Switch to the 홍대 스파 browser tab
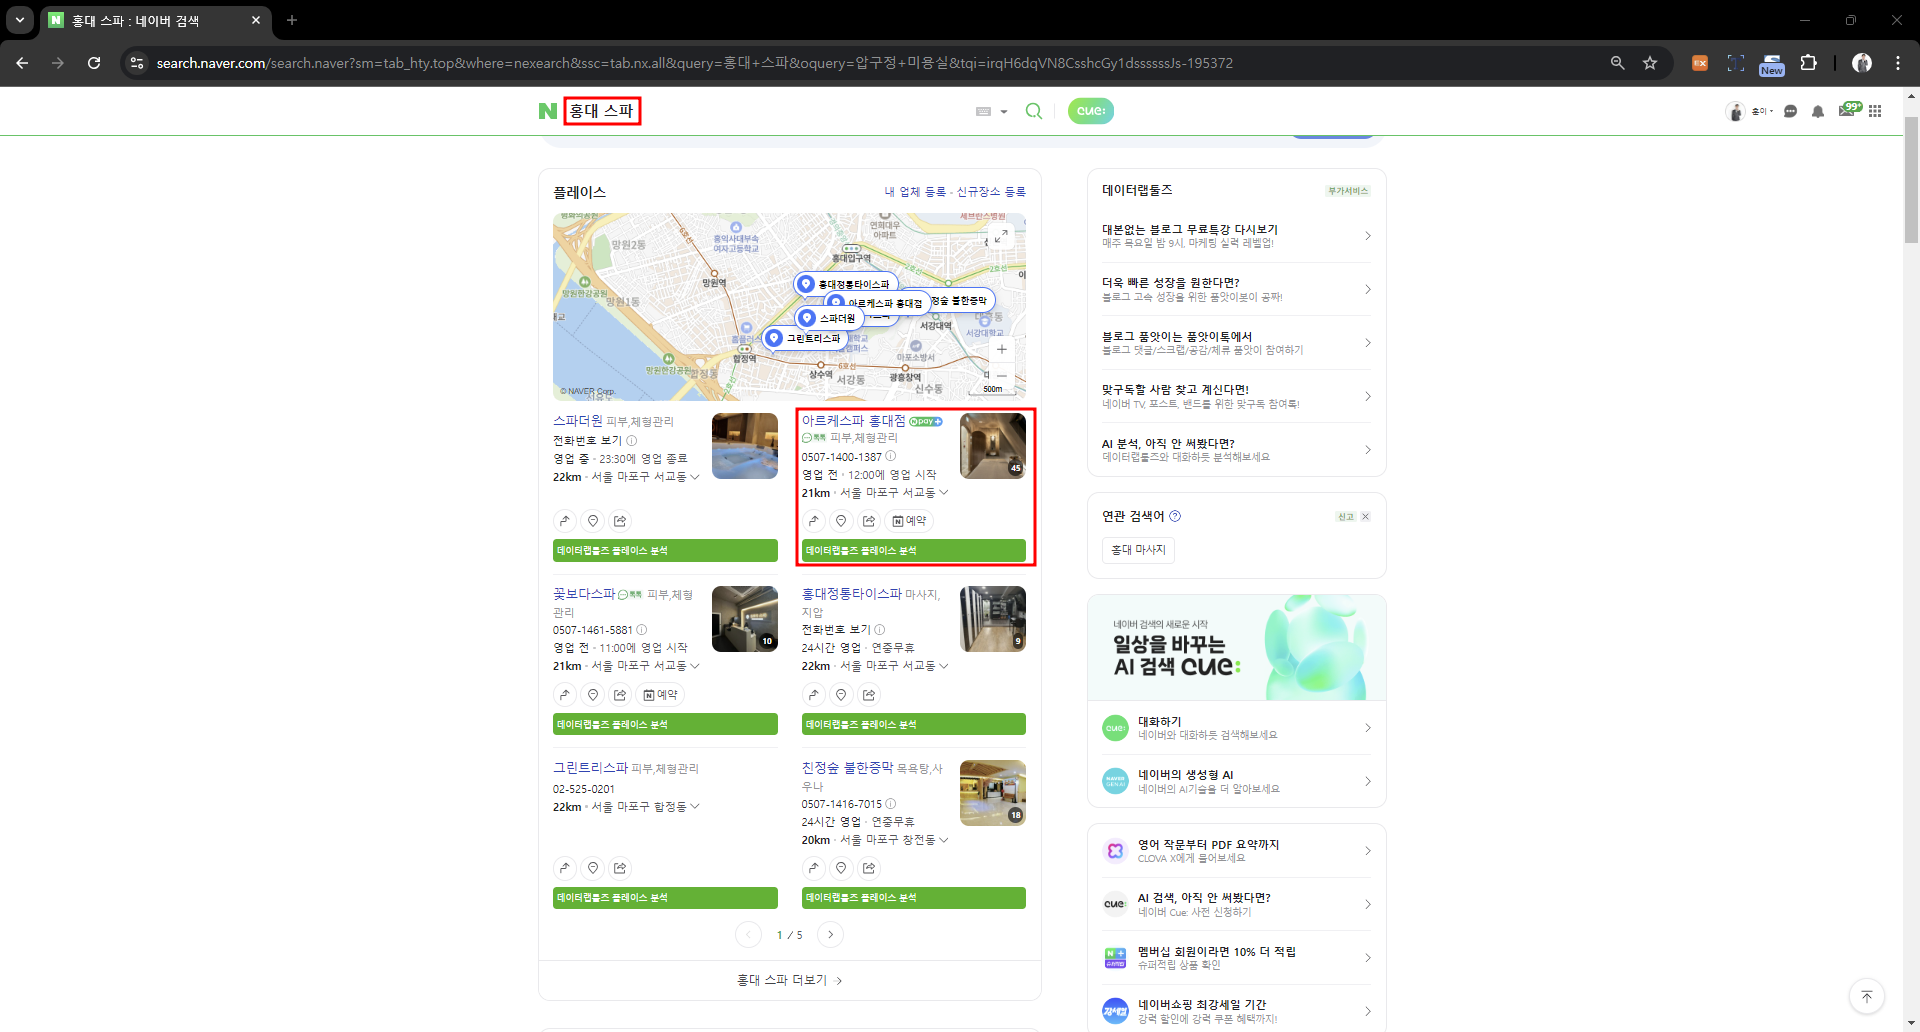 pyautogui.click(x=155, y=20)
